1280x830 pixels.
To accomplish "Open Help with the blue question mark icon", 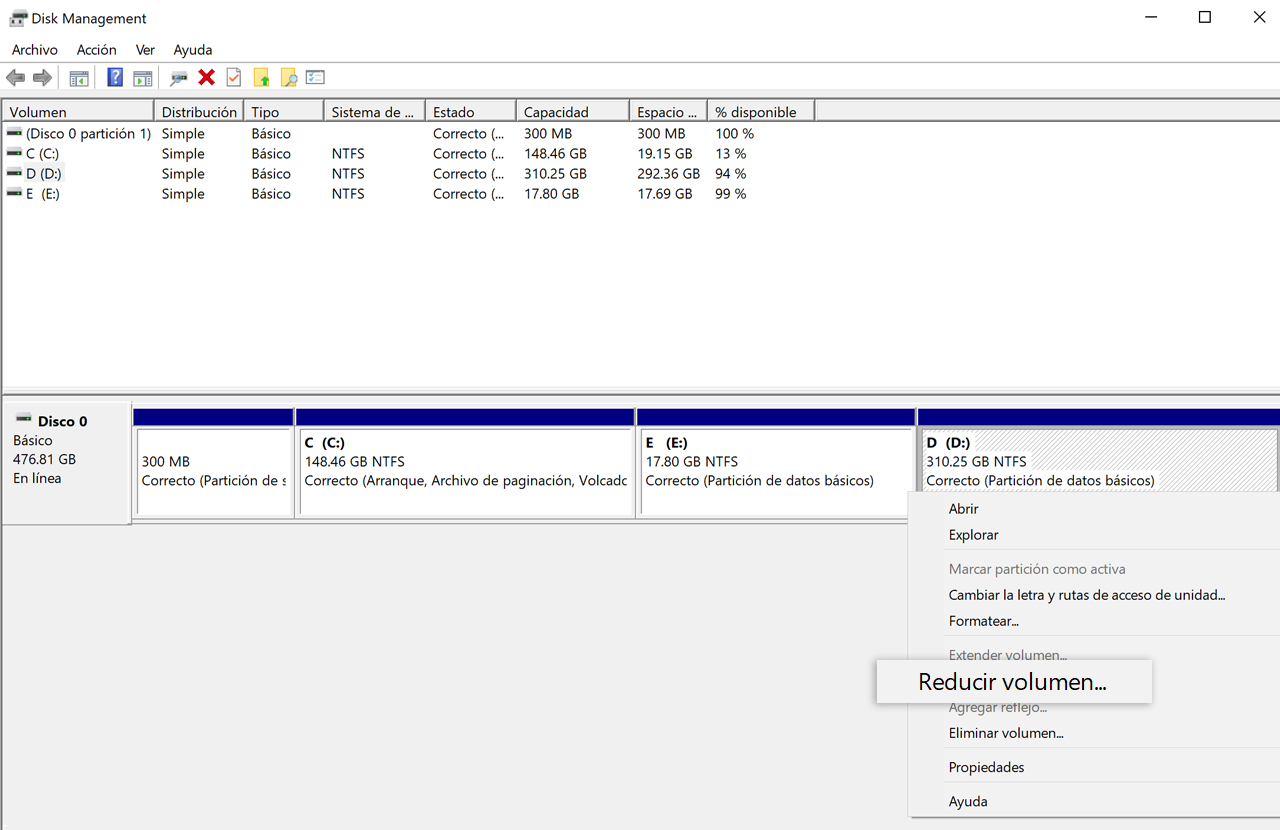I will tap(115, 78).
